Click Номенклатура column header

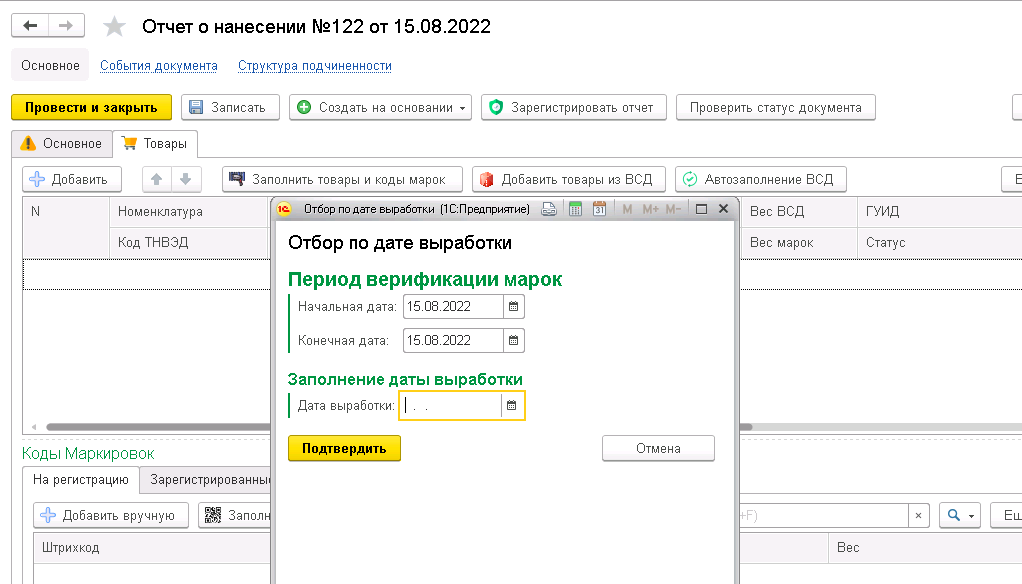(x=189, y=212)
